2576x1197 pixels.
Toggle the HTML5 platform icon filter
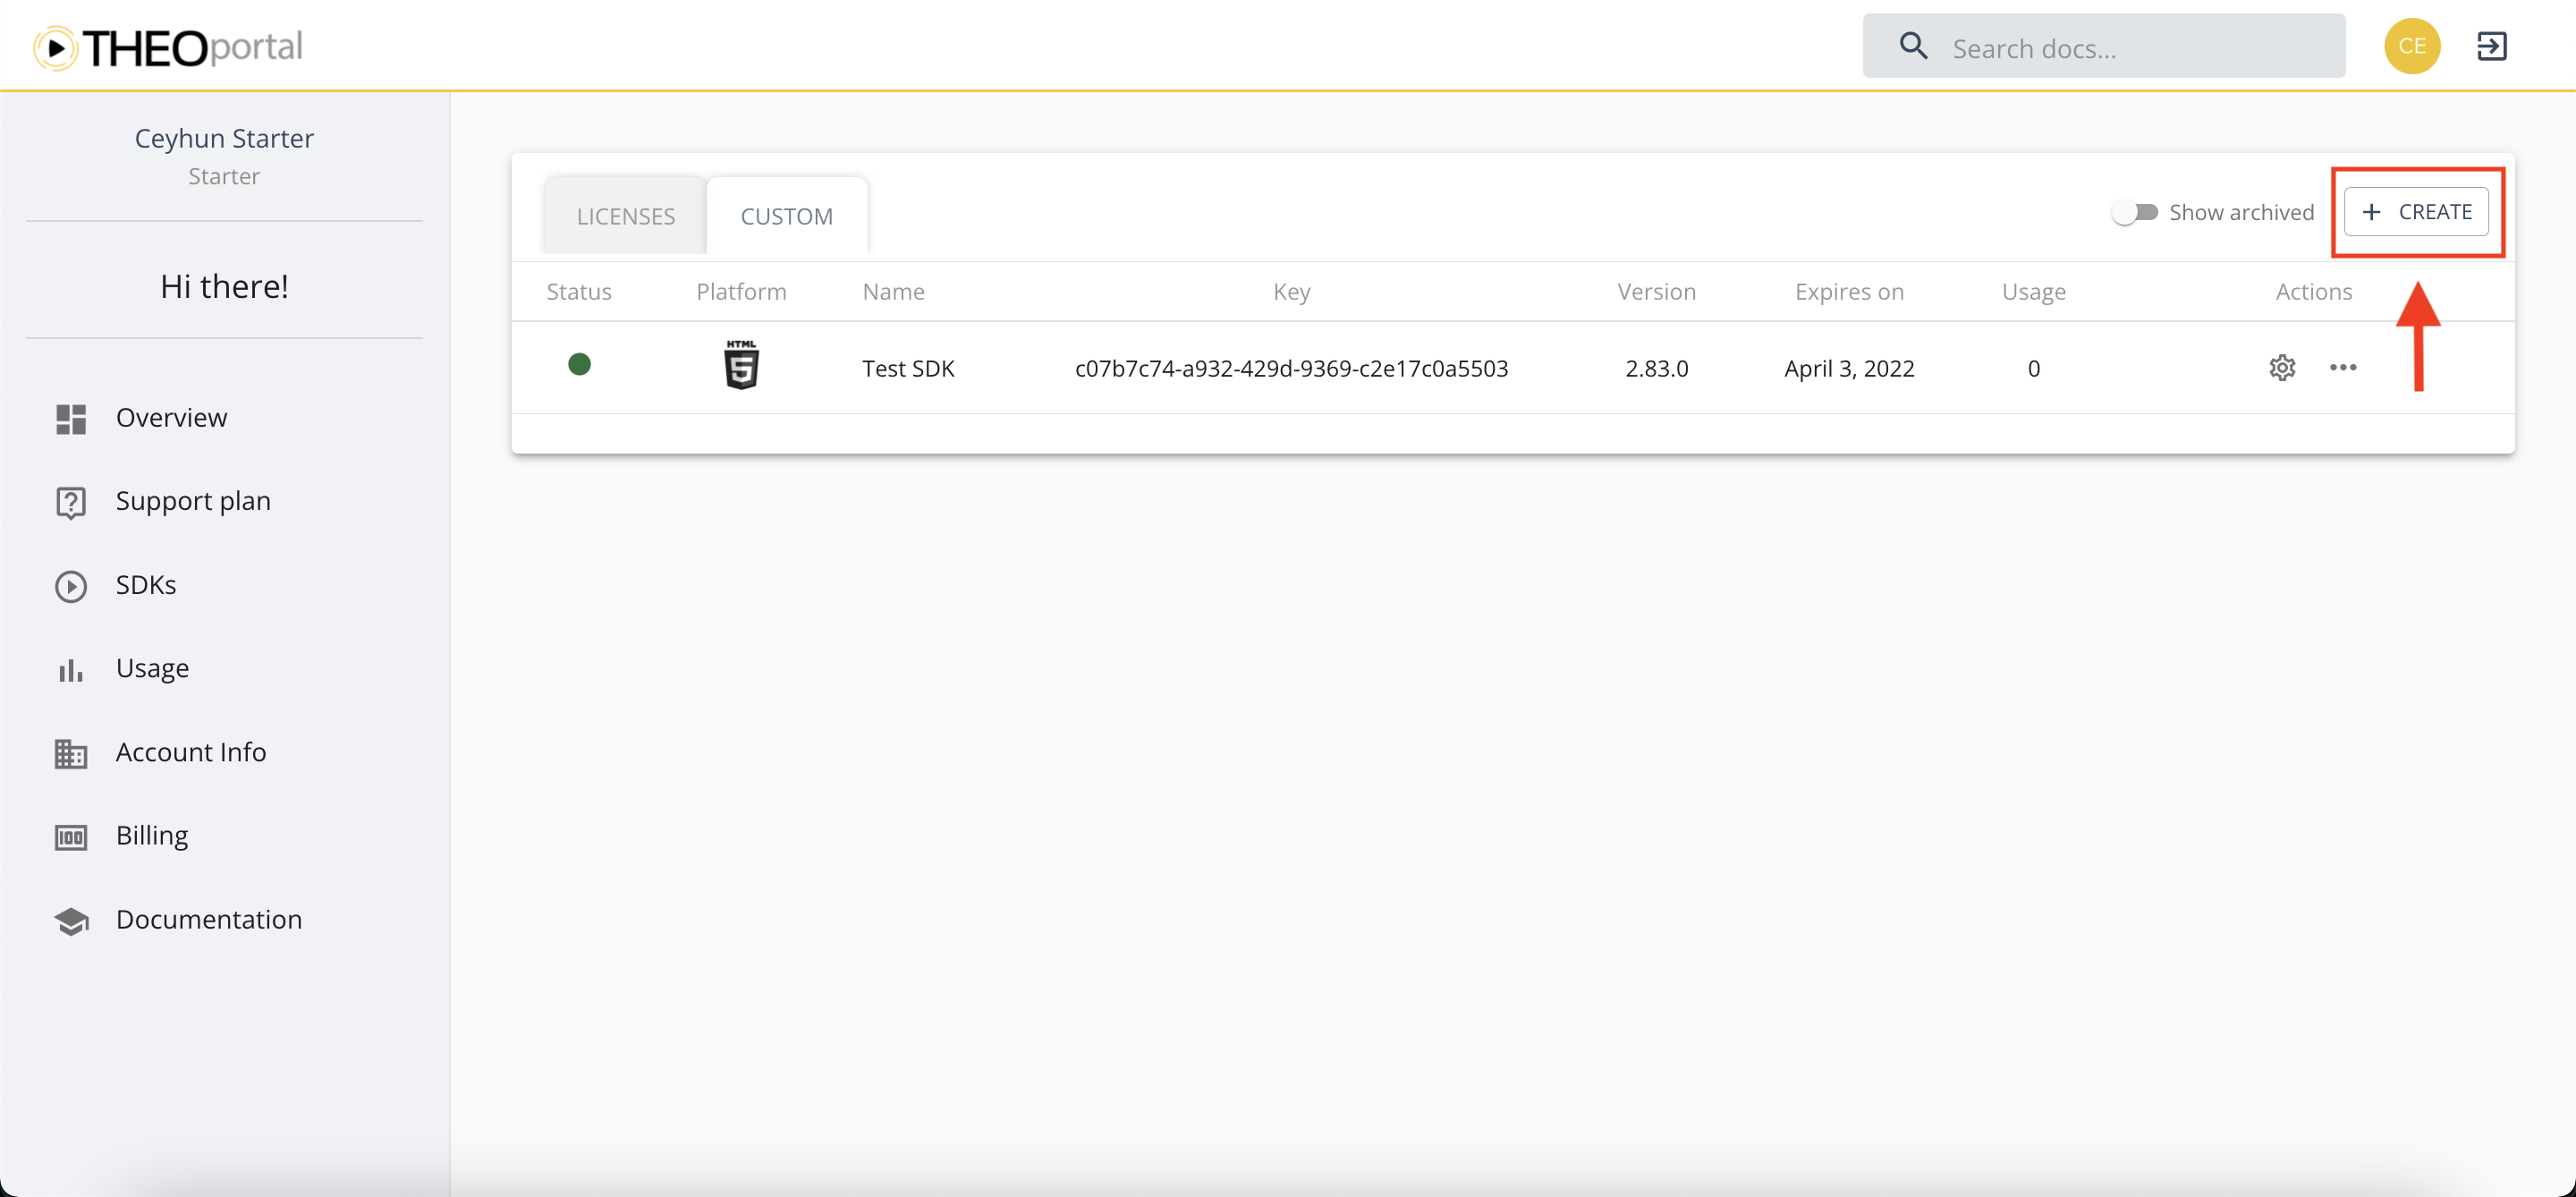click(x=741, y=363)
